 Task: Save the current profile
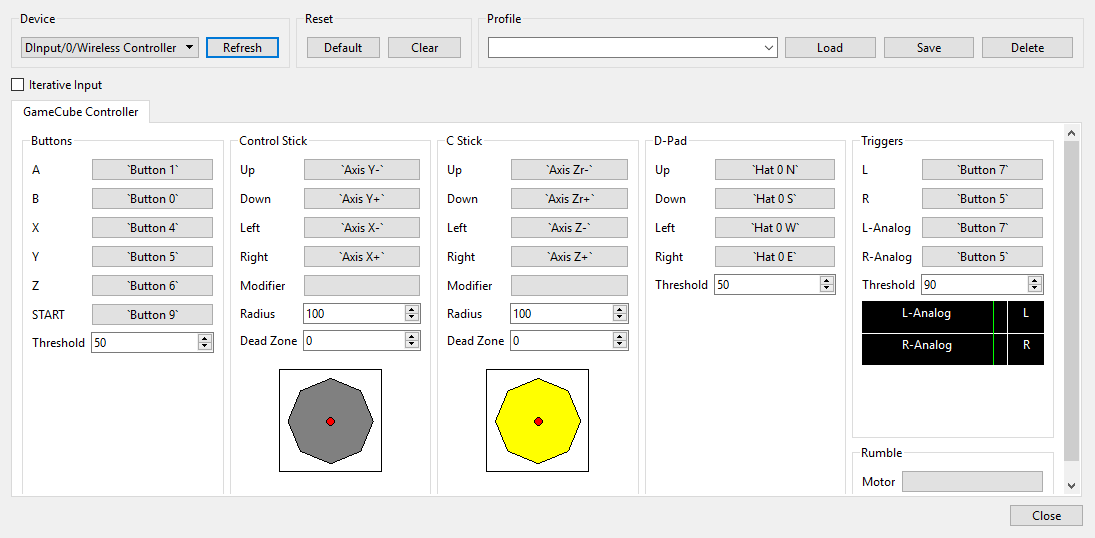(928, 48)
